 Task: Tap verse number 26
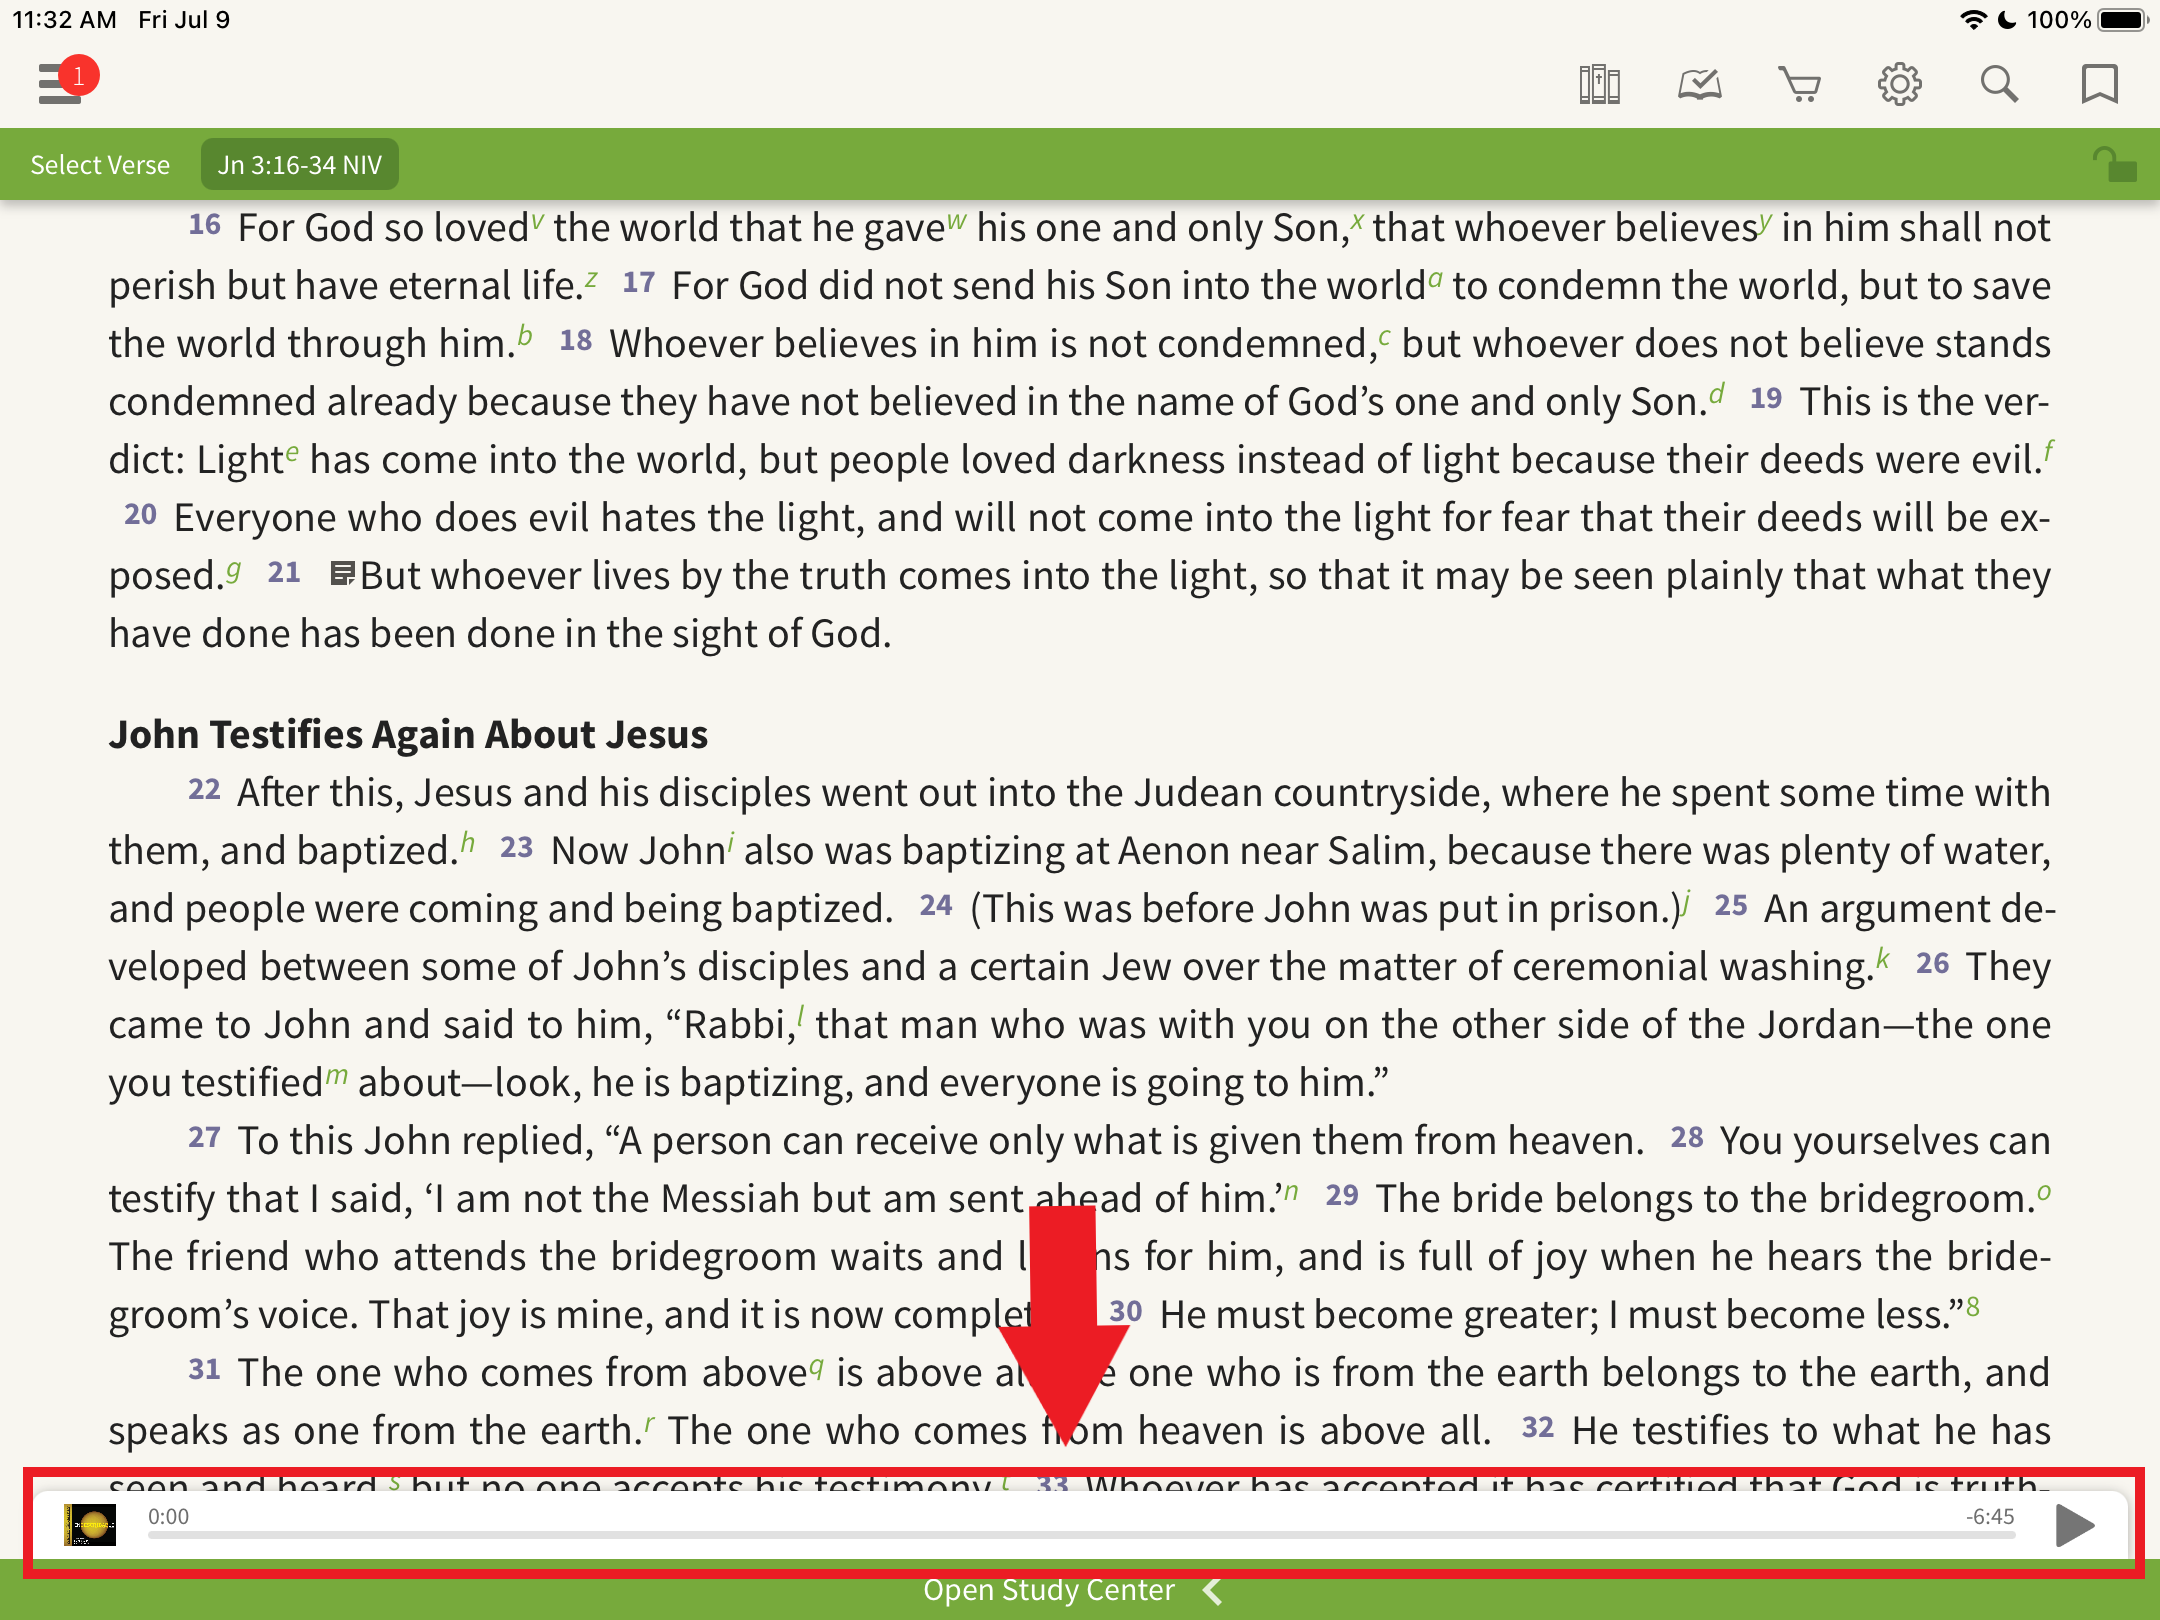tap(1932, 964)
